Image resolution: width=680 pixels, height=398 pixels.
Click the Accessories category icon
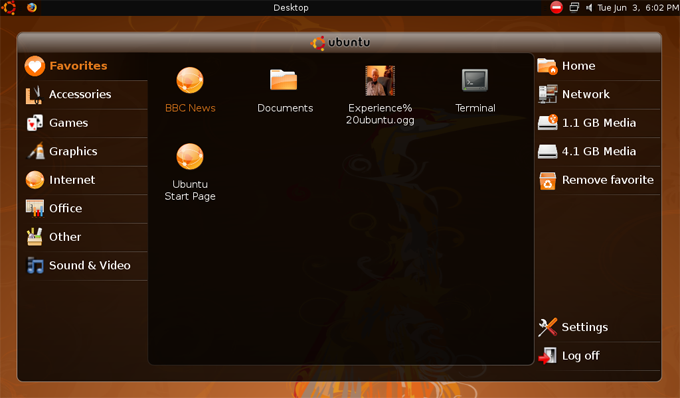coord(34,95)
